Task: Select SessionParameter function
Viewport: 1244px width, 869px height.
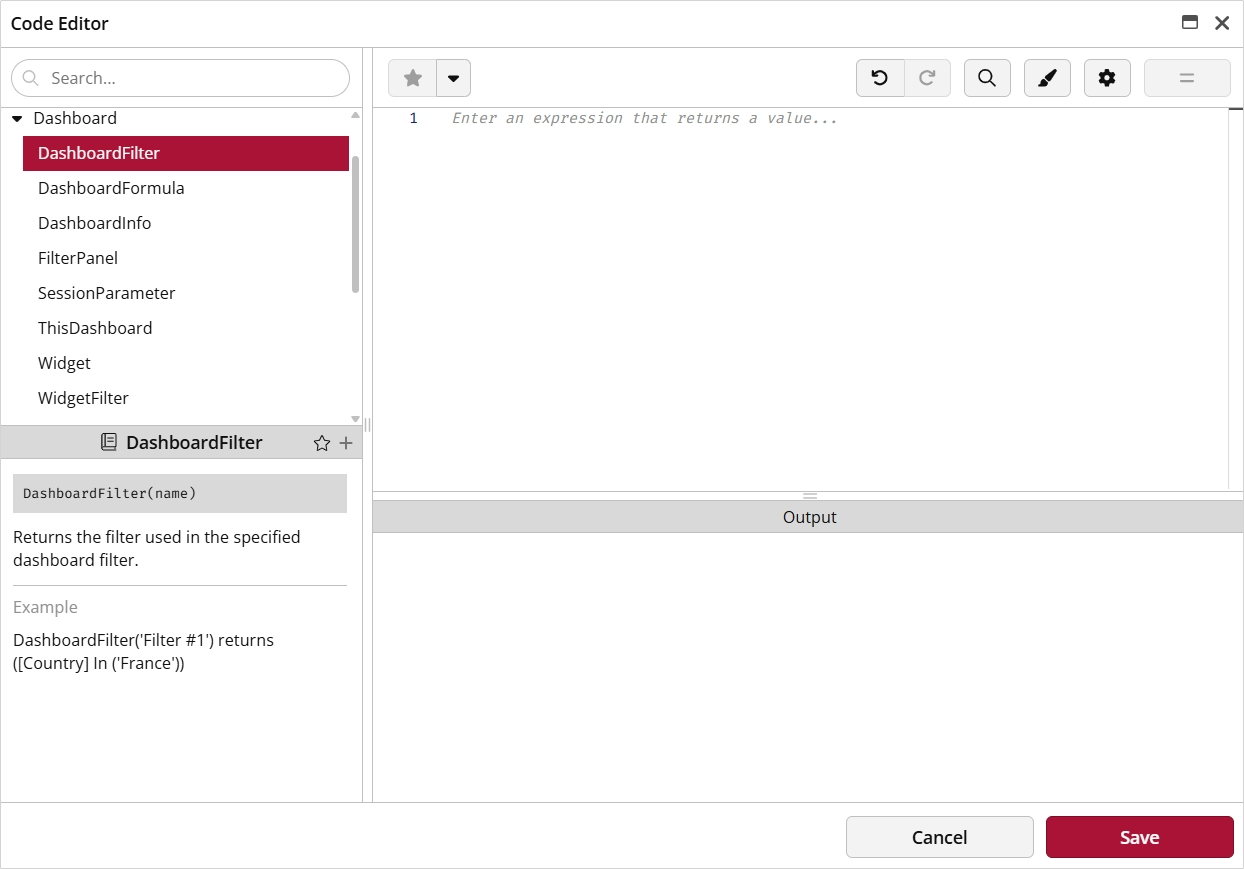Action: tap(186, 293)
